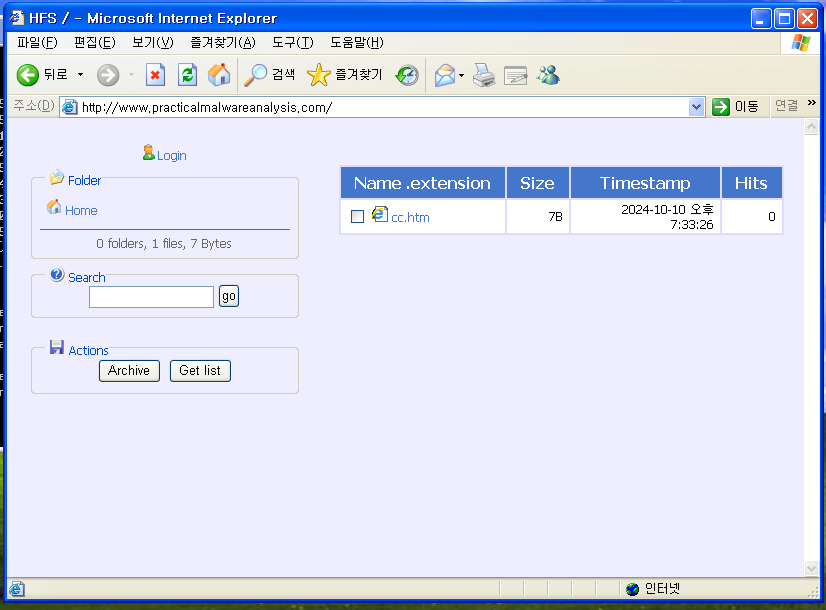Open the Favorites (즐겨찾기) star toolbar button
The height and width of the screenshot is (610, 826).
(345, 75)
